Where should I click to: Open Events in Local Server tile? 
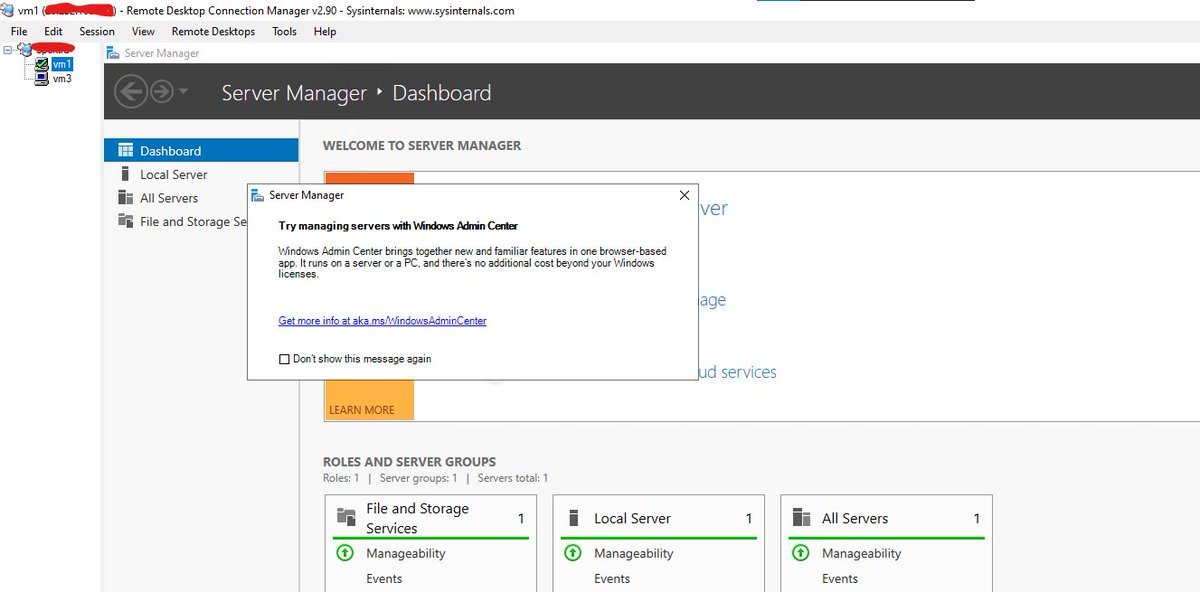tap(612, 578)
